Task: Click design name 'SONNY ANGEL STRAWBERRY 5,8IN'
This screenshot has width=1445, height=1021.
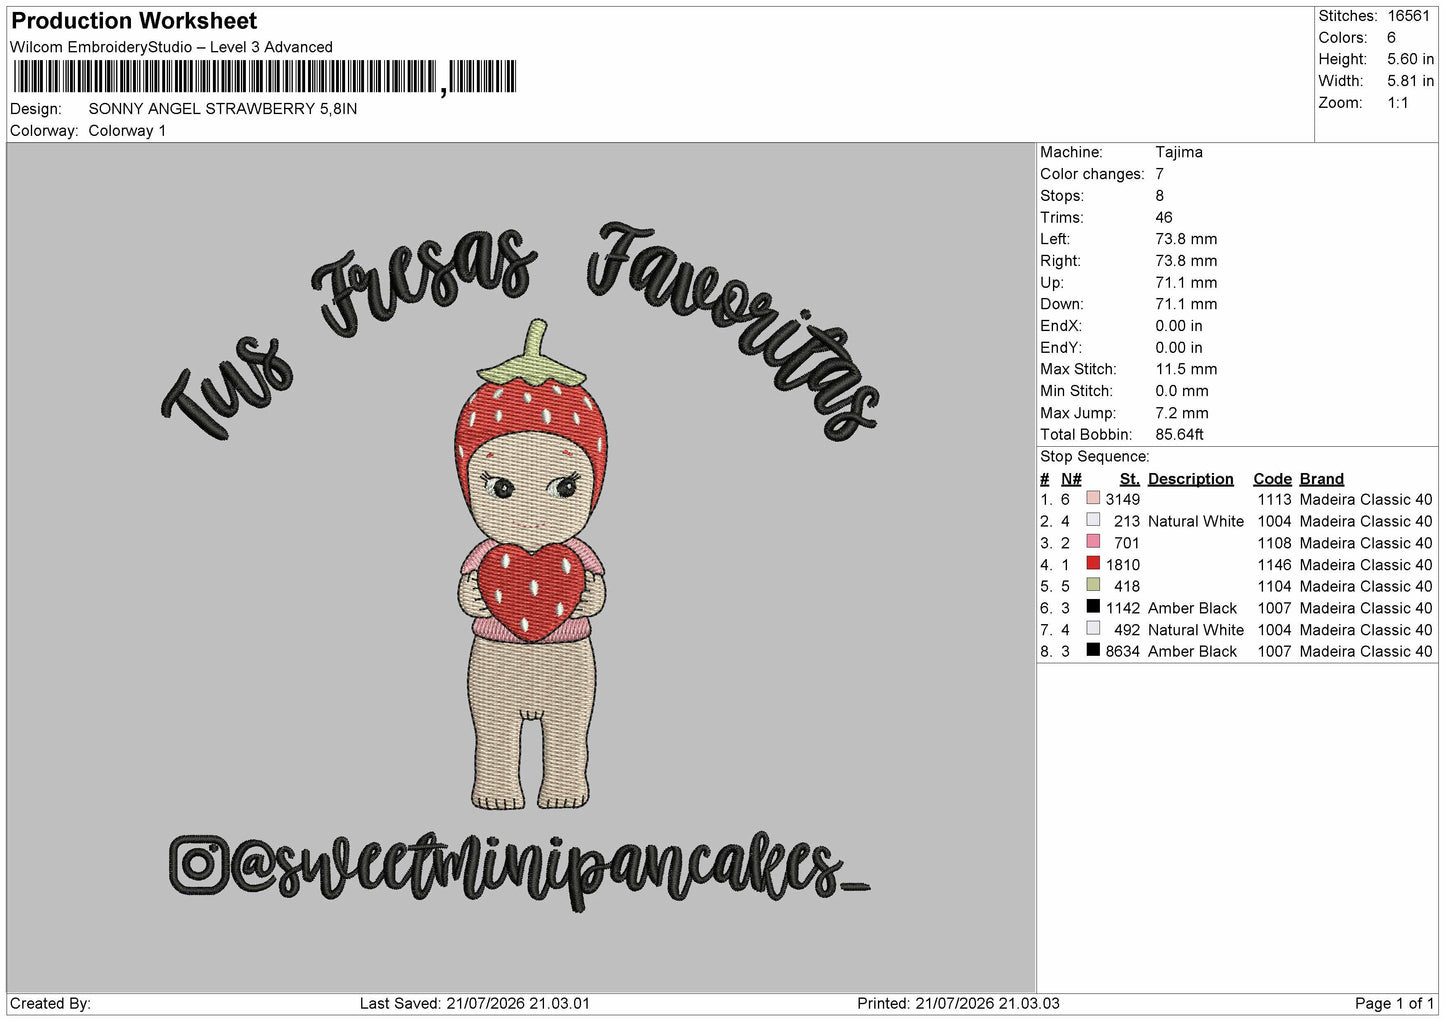Action: coord(223,109)
